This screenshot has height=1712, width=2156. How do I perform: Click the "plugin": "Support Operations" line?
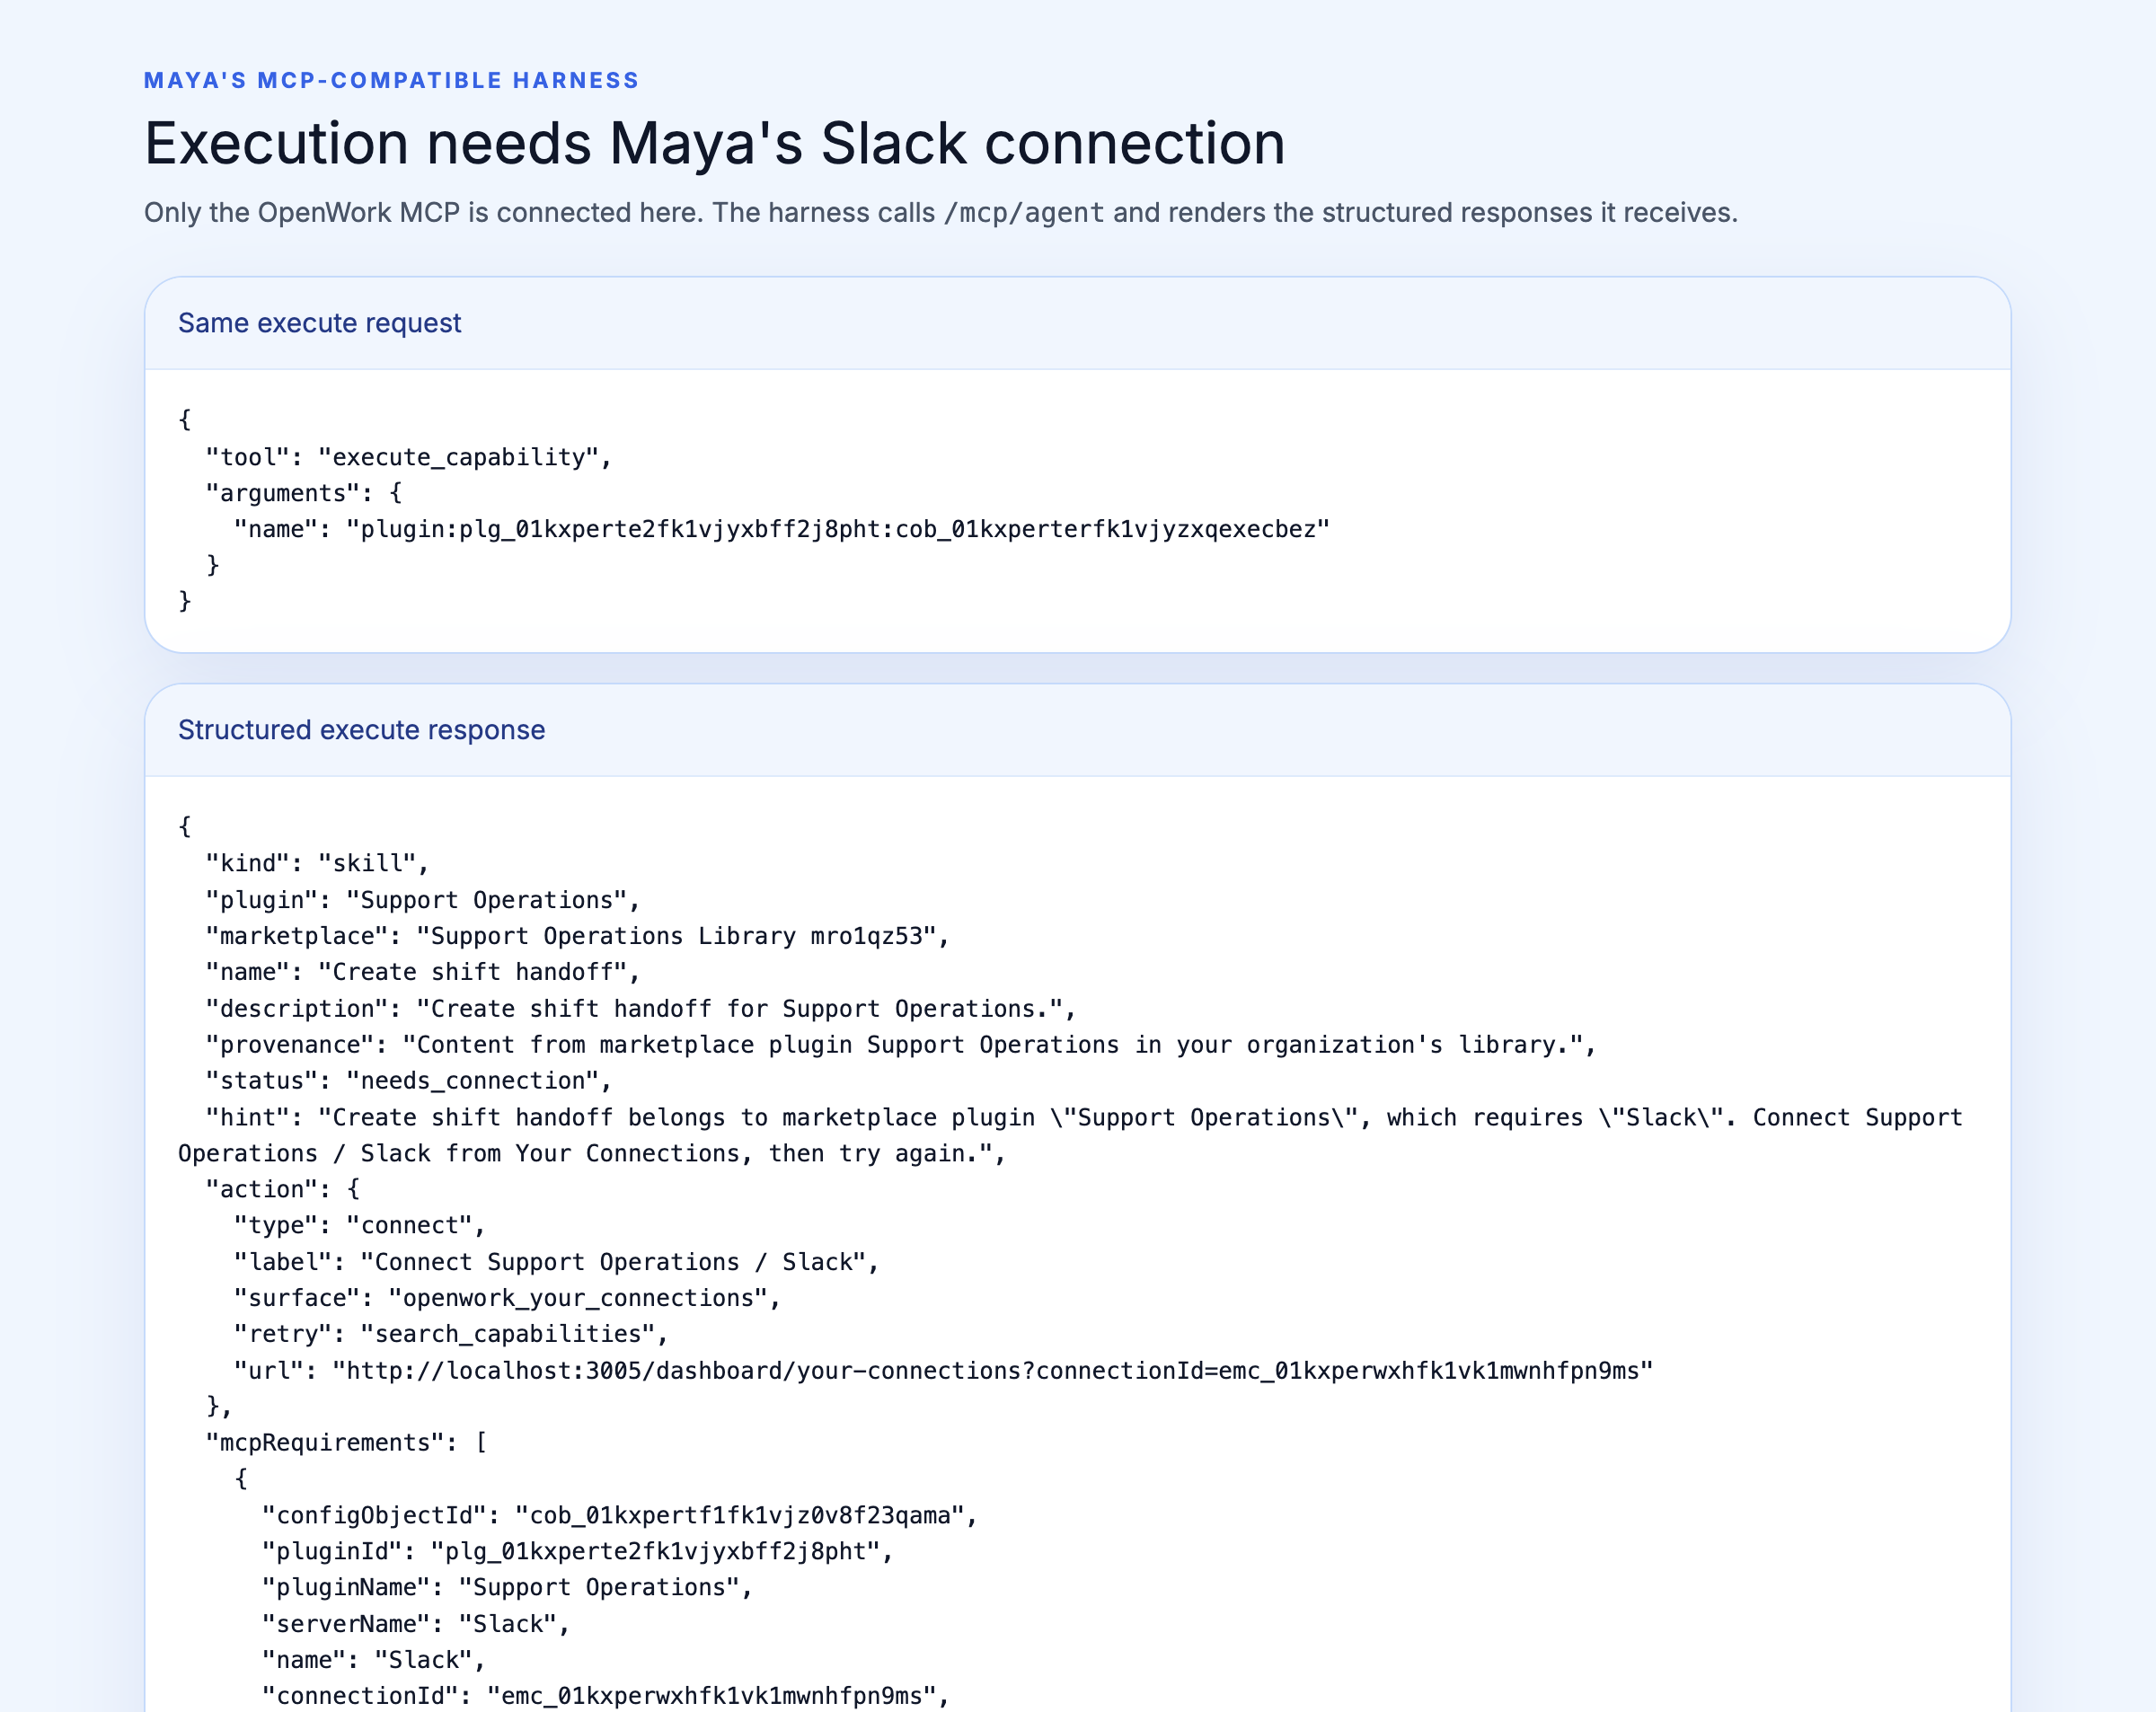coord(422,900)
